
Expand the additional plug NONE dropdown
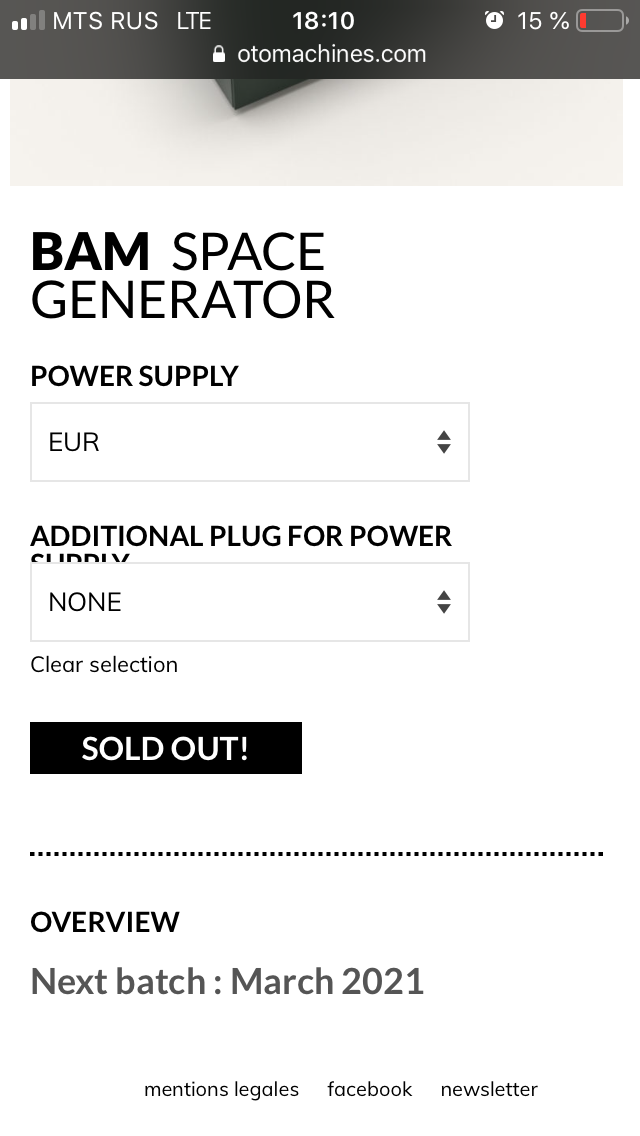click(250, 602)
